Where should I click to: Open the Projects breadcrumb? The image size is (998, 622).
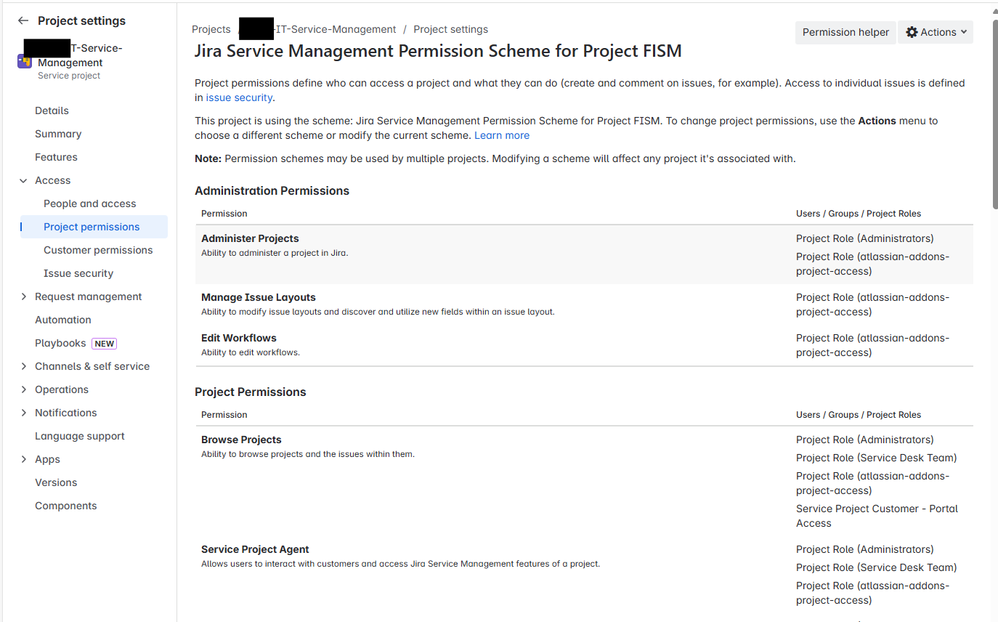click(210, 29)
